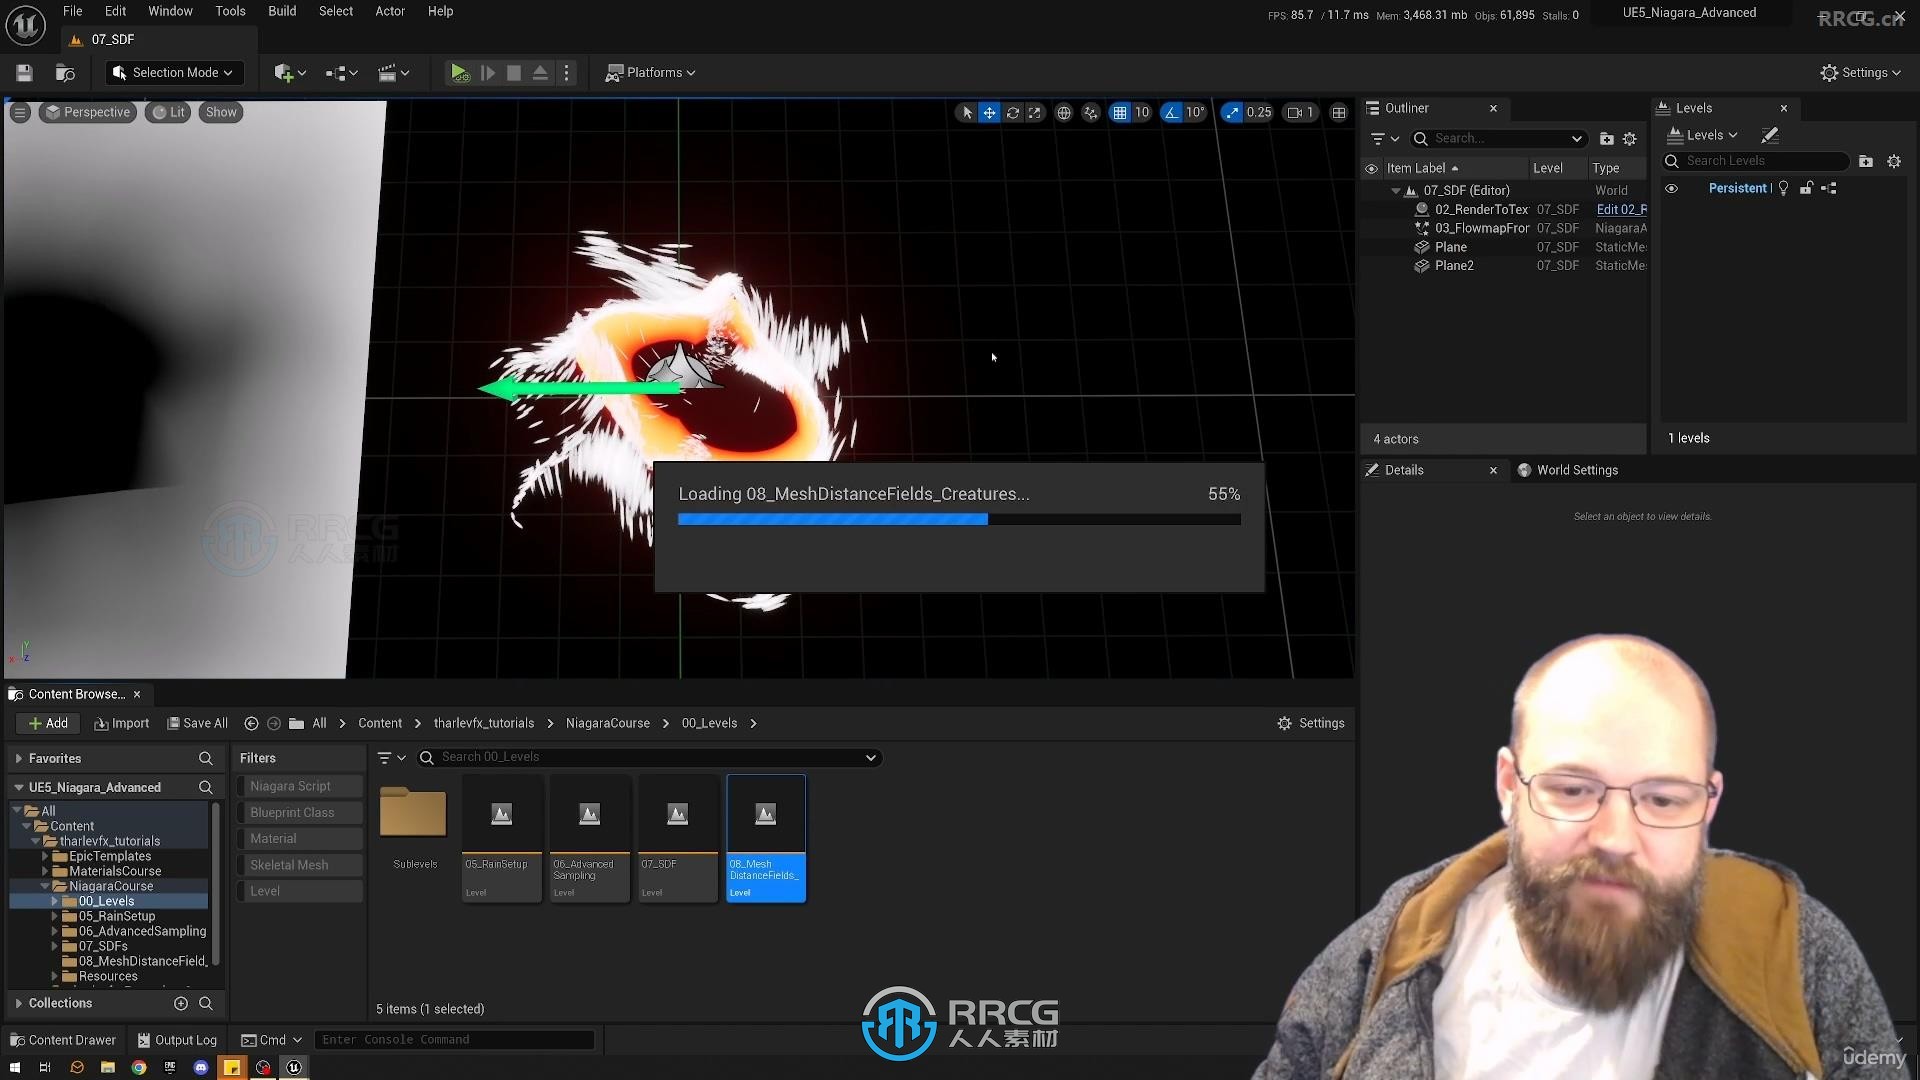Select the Rotate tool icon
This screenshot has height=1080, width=1920.
tap(1013, 112)
